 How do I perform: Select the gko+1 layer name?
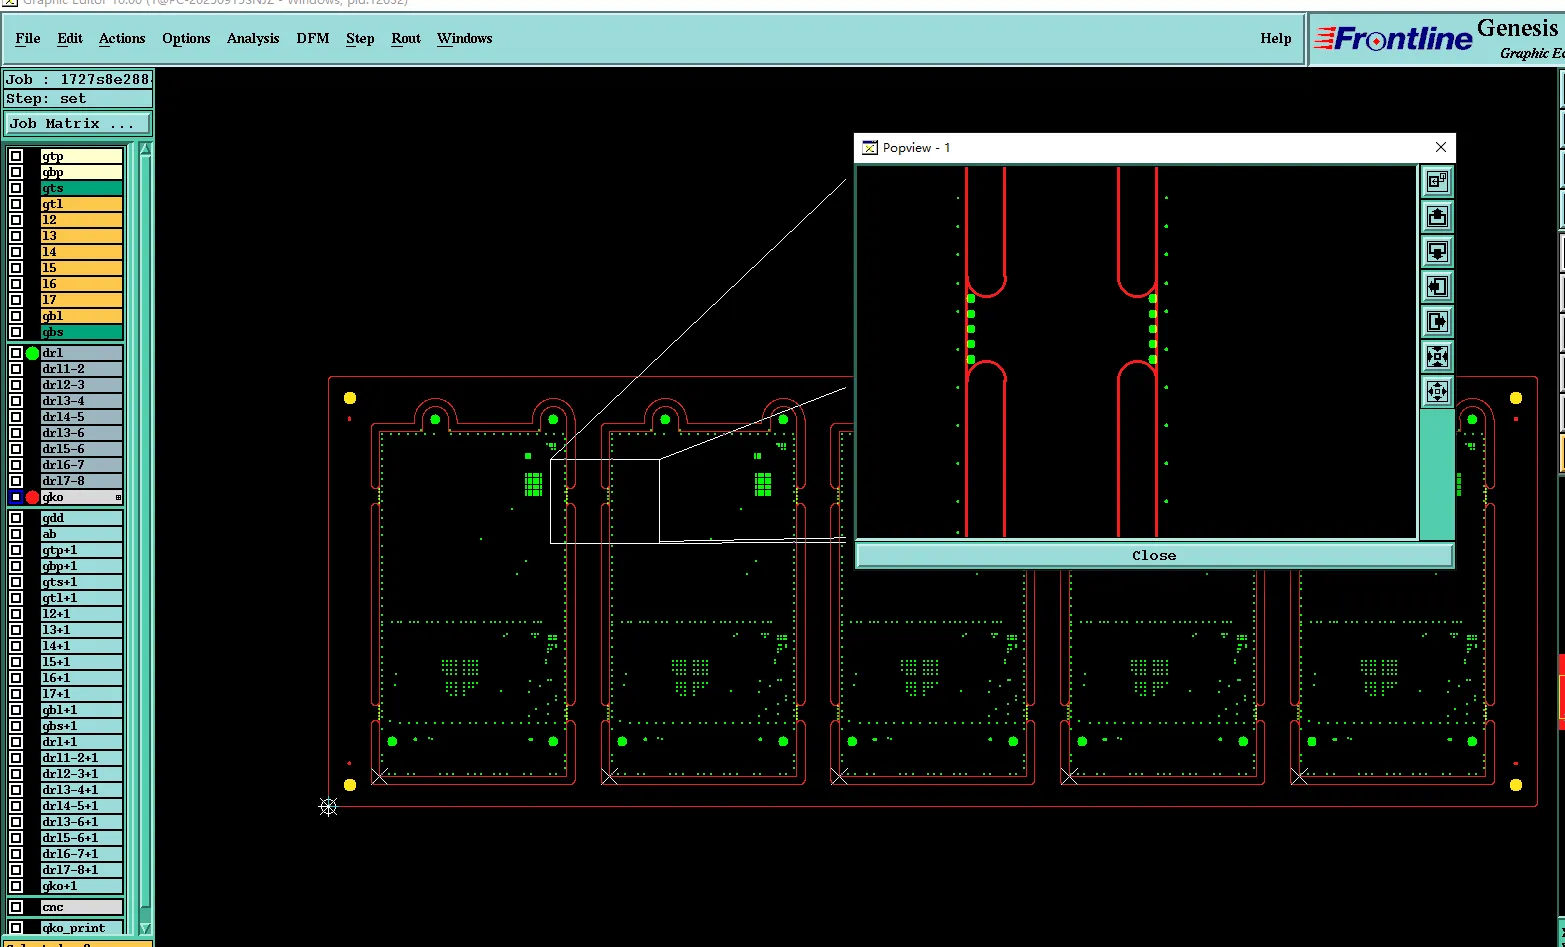81,886
